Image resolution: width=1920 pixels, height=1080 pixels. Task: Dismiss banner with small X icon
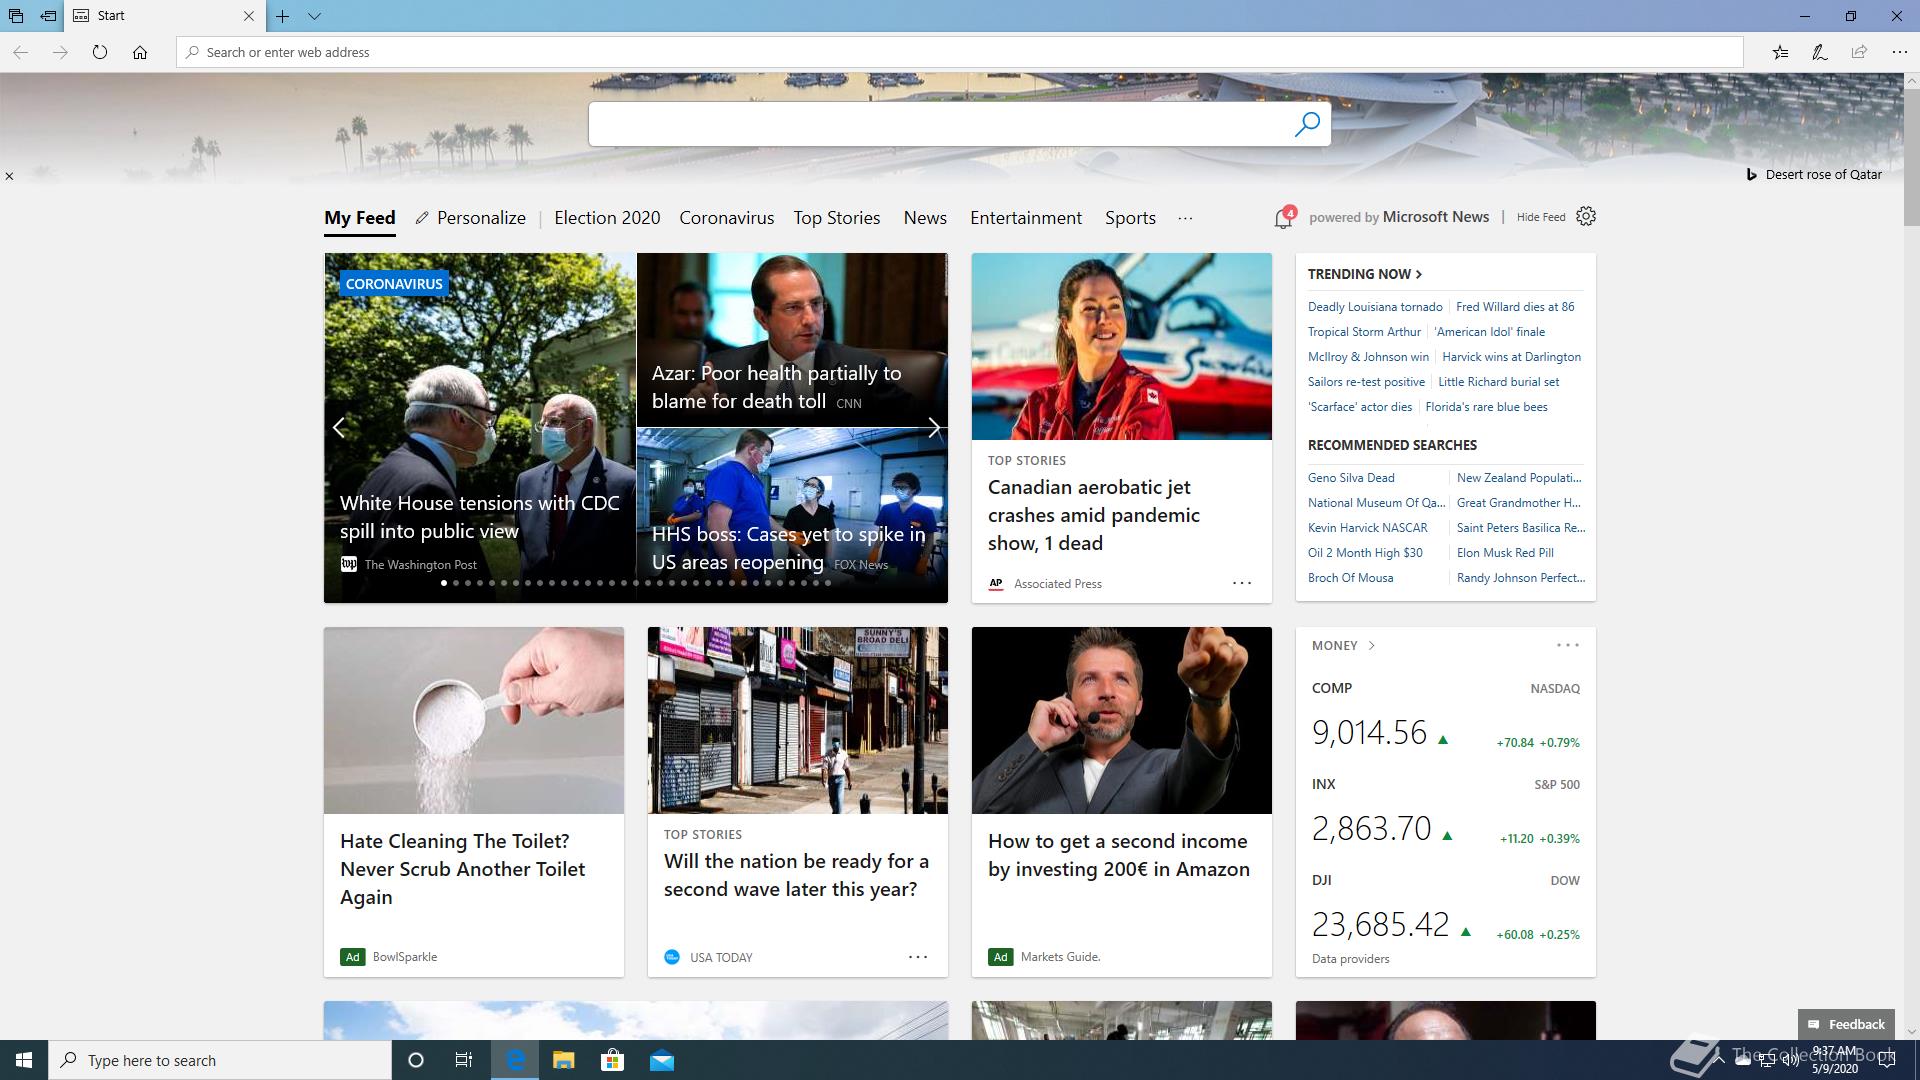coord(9,176)
